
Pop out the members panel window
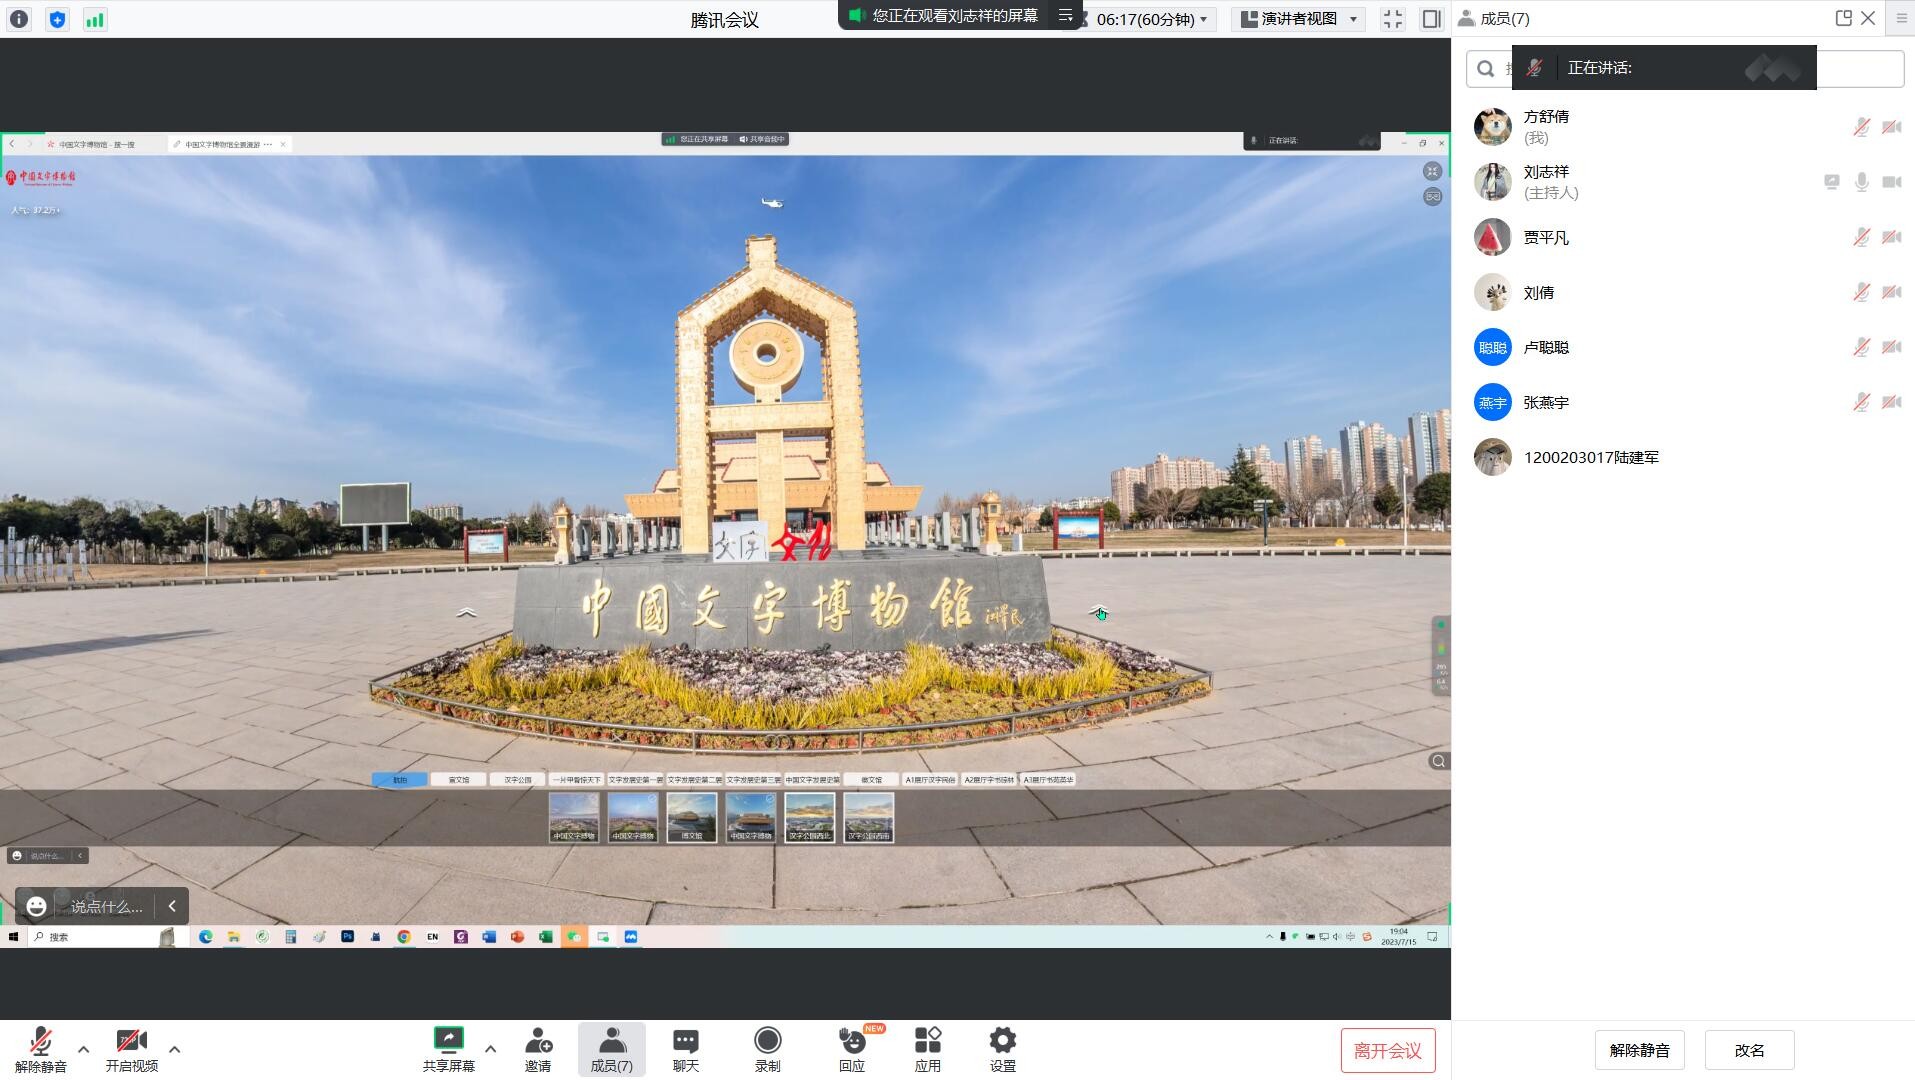(x=1843, y=18)
